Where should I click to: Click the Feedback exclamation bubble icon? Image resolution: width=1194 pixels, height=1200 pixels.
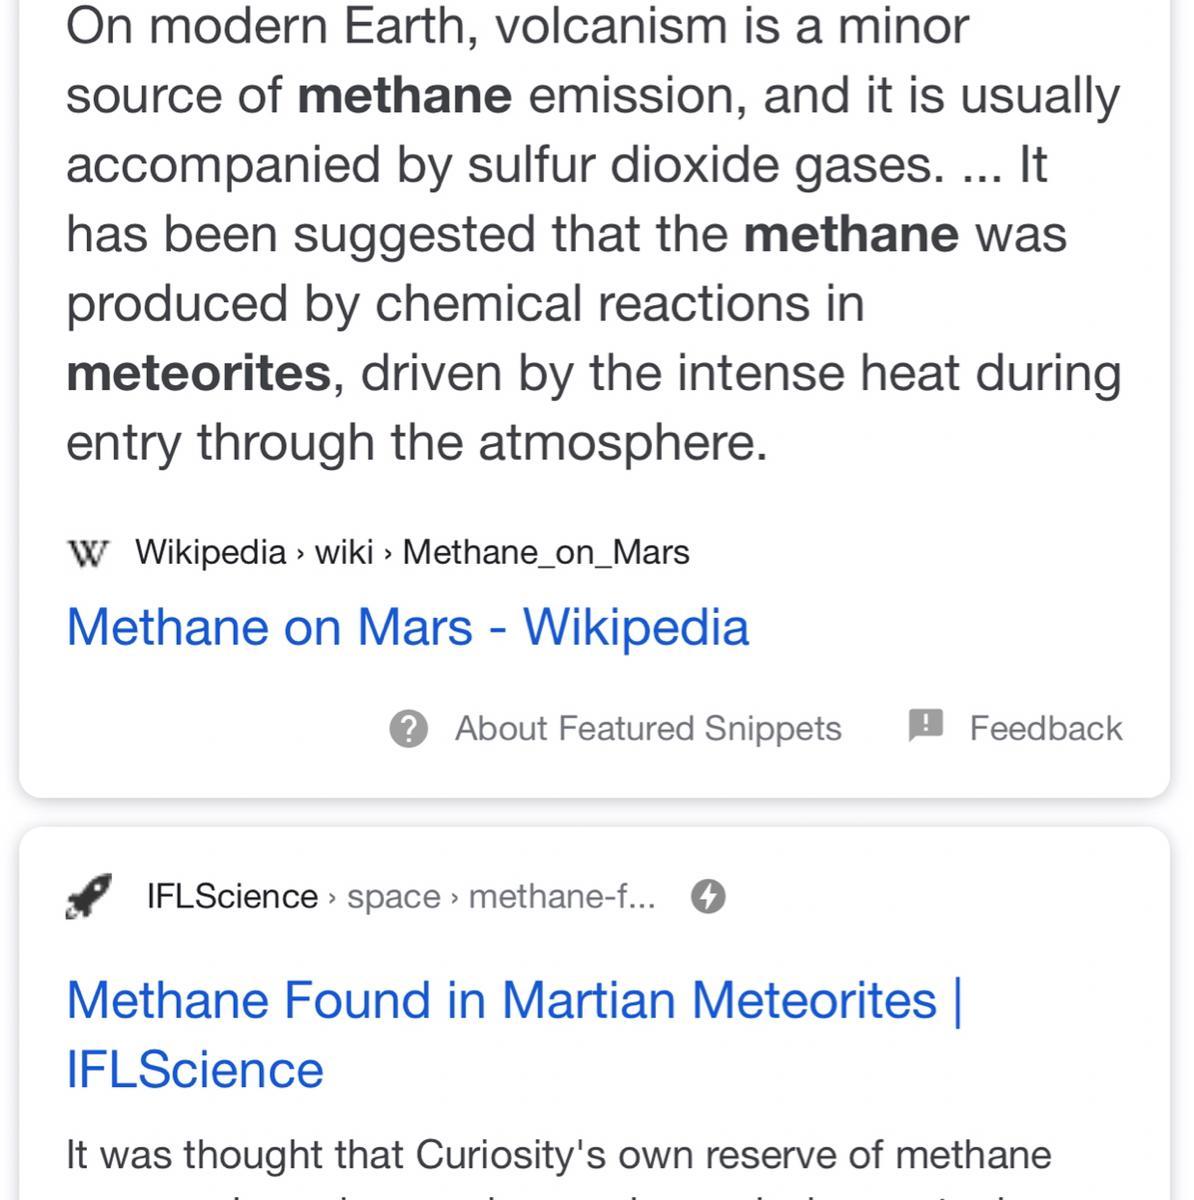coord(925,726)
